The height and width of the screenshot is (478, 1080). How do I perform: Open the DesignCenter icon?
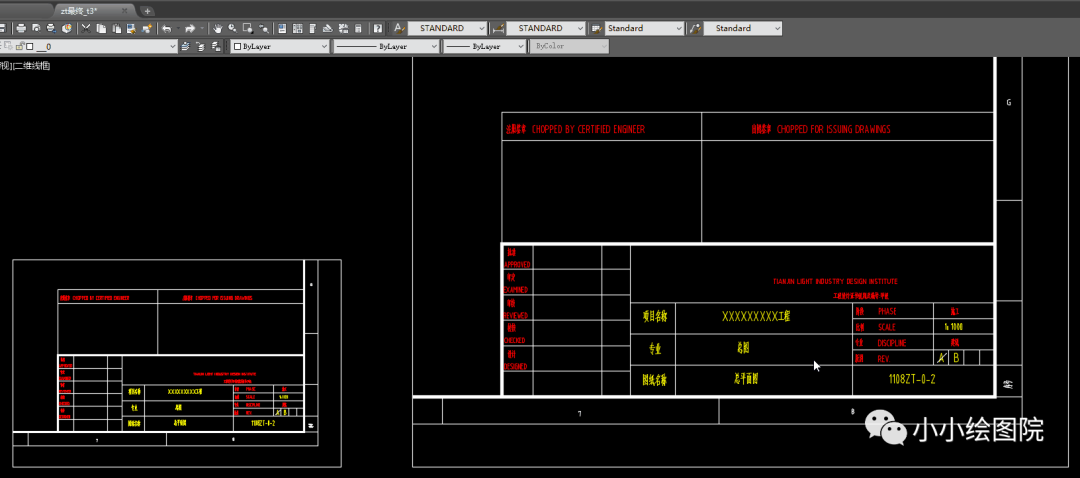(298, 28)
